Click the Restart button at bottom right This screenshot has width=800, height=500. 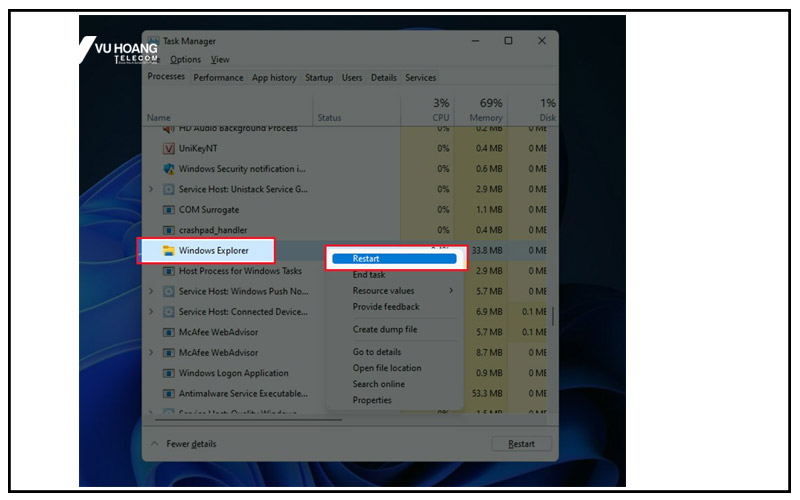click(x=521, y=444)
